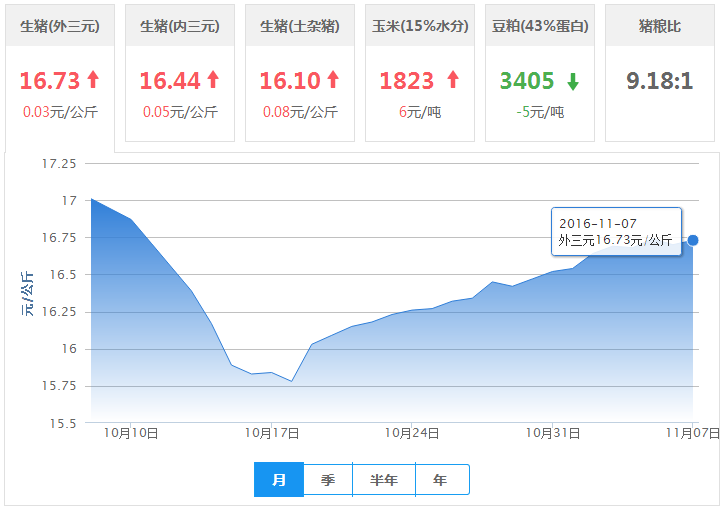Click the -5元/吨 change text

[x=540, y=112]
